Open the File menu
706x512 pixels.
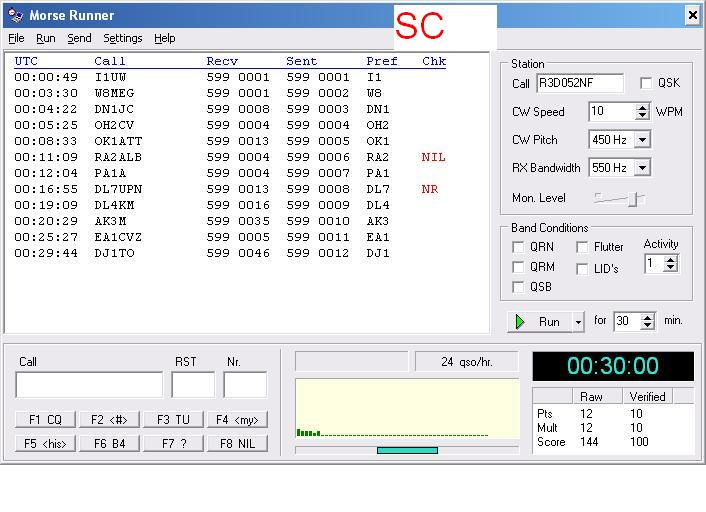pyautogui.click(x=16, y=38)
